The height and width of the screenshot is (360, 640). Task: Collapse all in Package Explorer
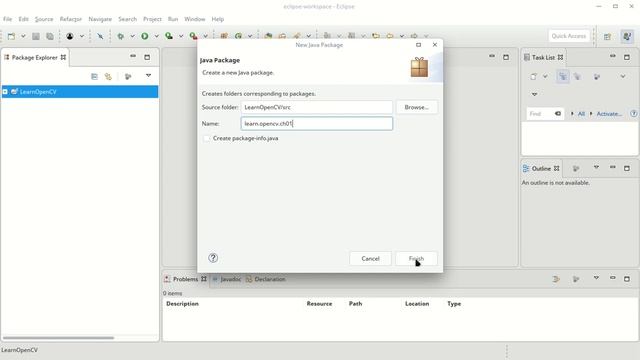pos(94,76)
